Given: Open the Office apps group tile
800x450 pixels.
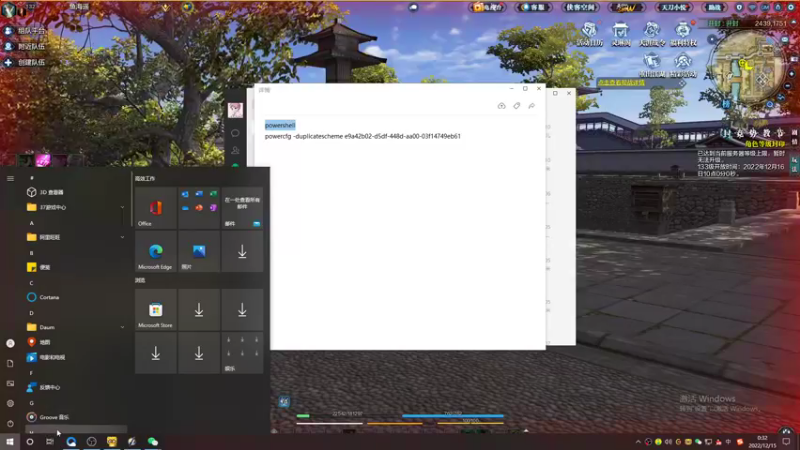Looking at the screenshot, I should 199,208.
